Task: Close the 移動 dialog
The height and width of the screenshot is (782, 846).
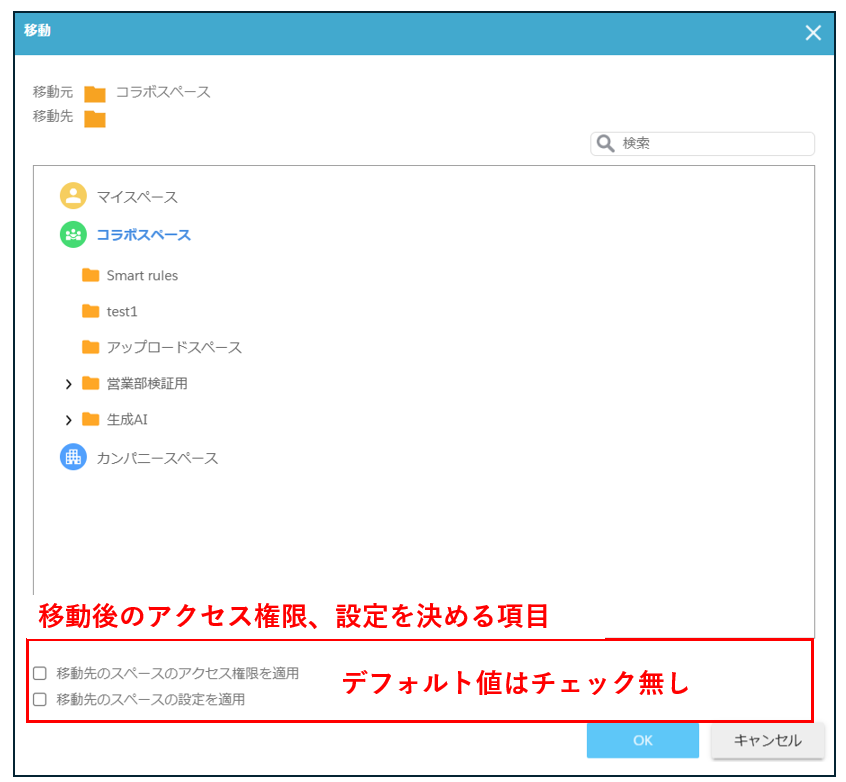Action: click(x=813, y=33)
